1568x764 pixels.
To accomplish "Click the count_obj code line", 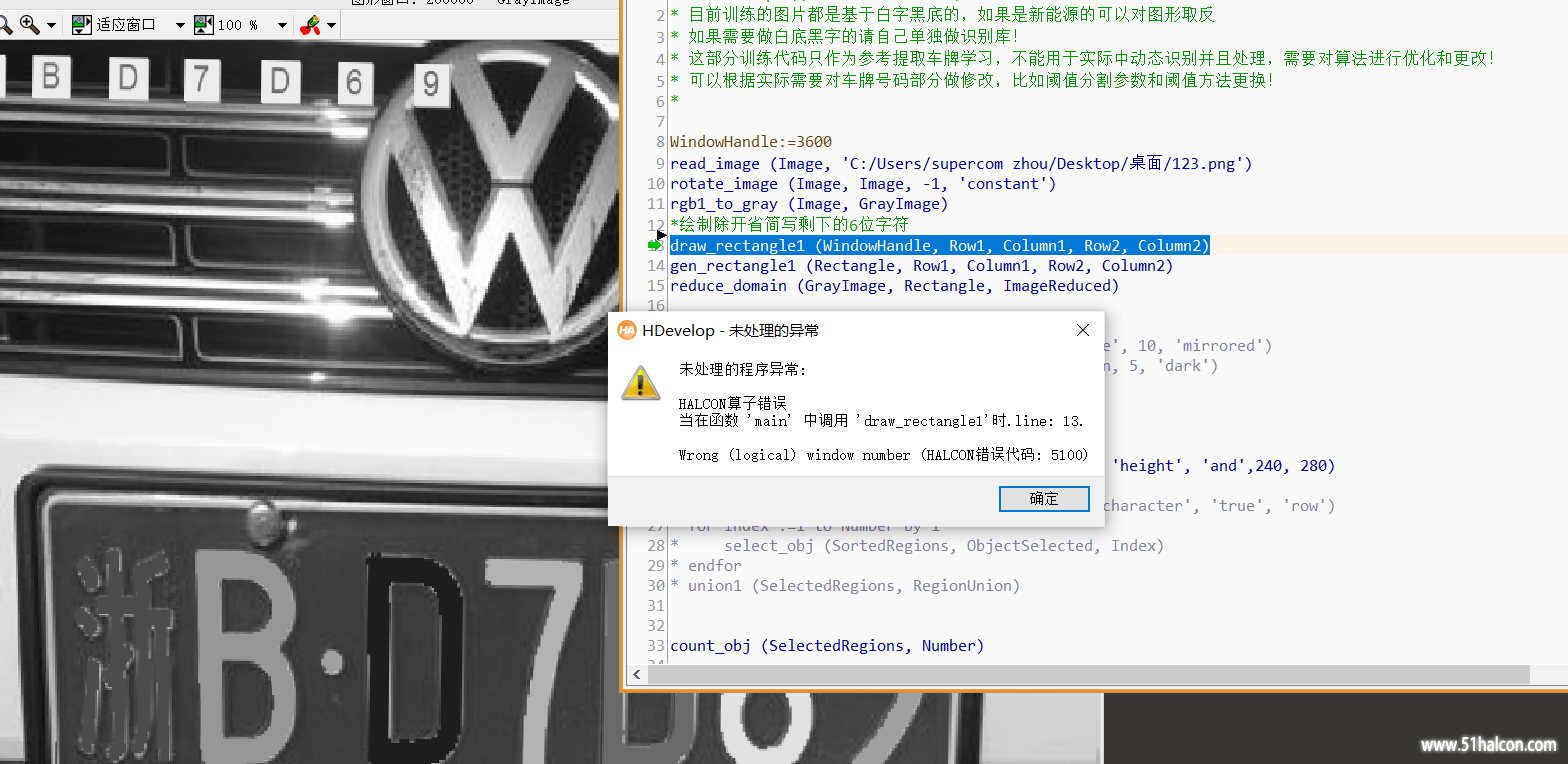I will click(827, 646).
